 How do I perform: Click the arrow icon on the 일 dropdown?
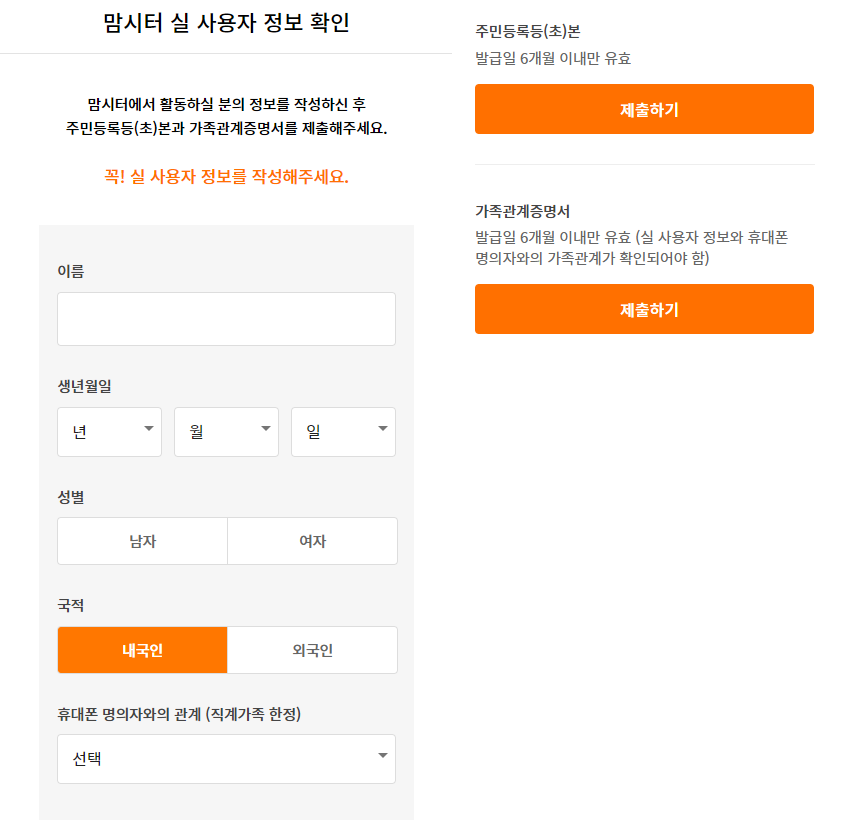point(383,429)
